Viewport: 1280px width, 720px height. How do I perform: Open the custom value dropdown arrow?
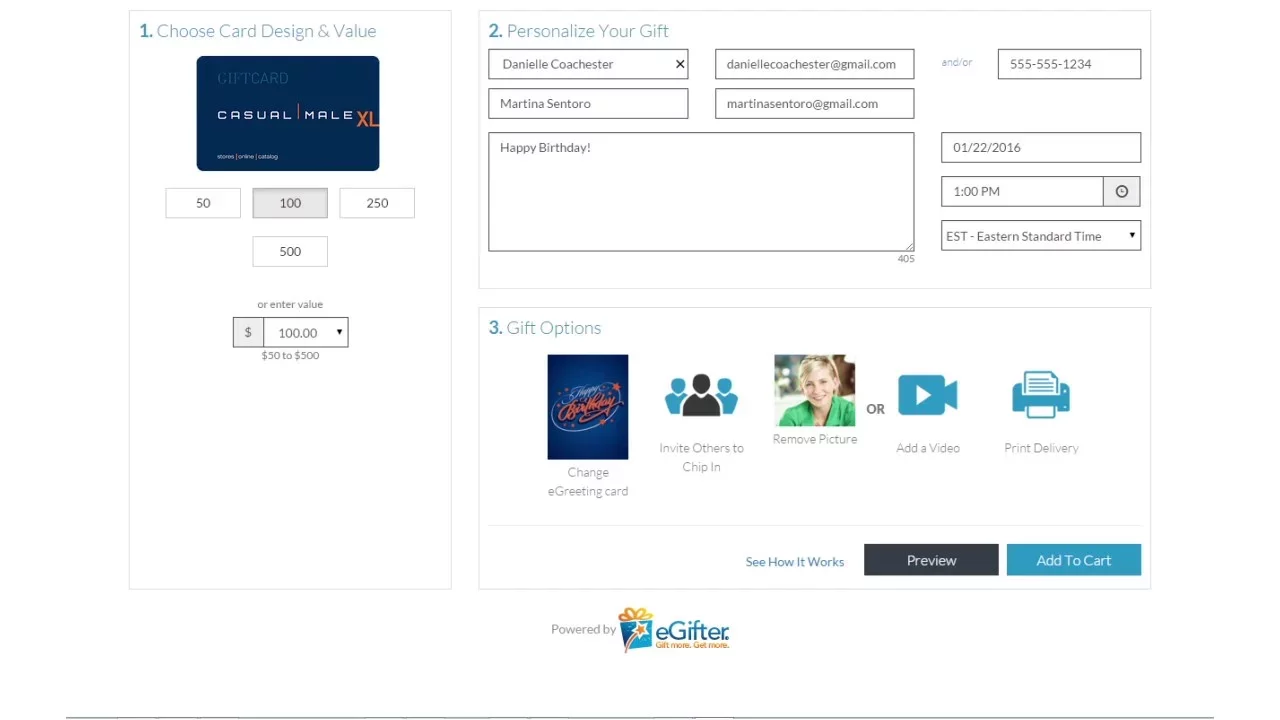click(339, 332)
